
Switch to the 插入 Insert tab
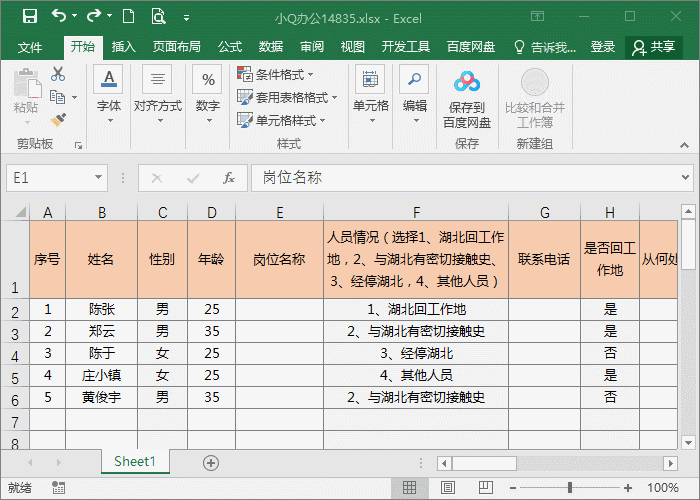[x=123, y=47]
